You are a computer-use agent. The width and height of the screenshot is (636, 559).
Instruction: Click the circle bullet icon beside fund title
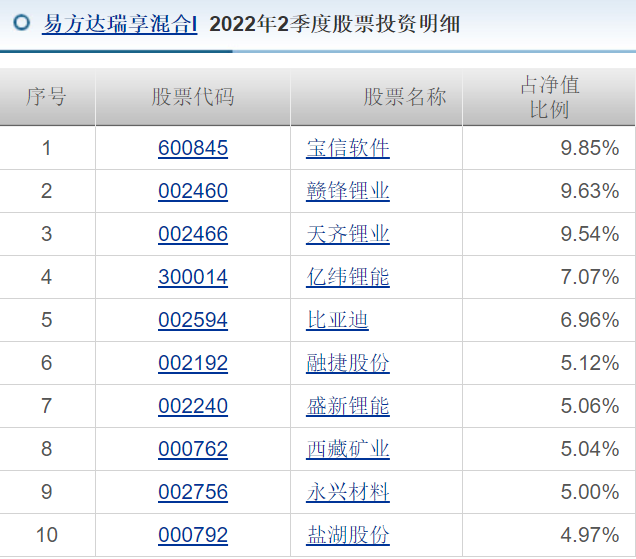coord(21,22)
